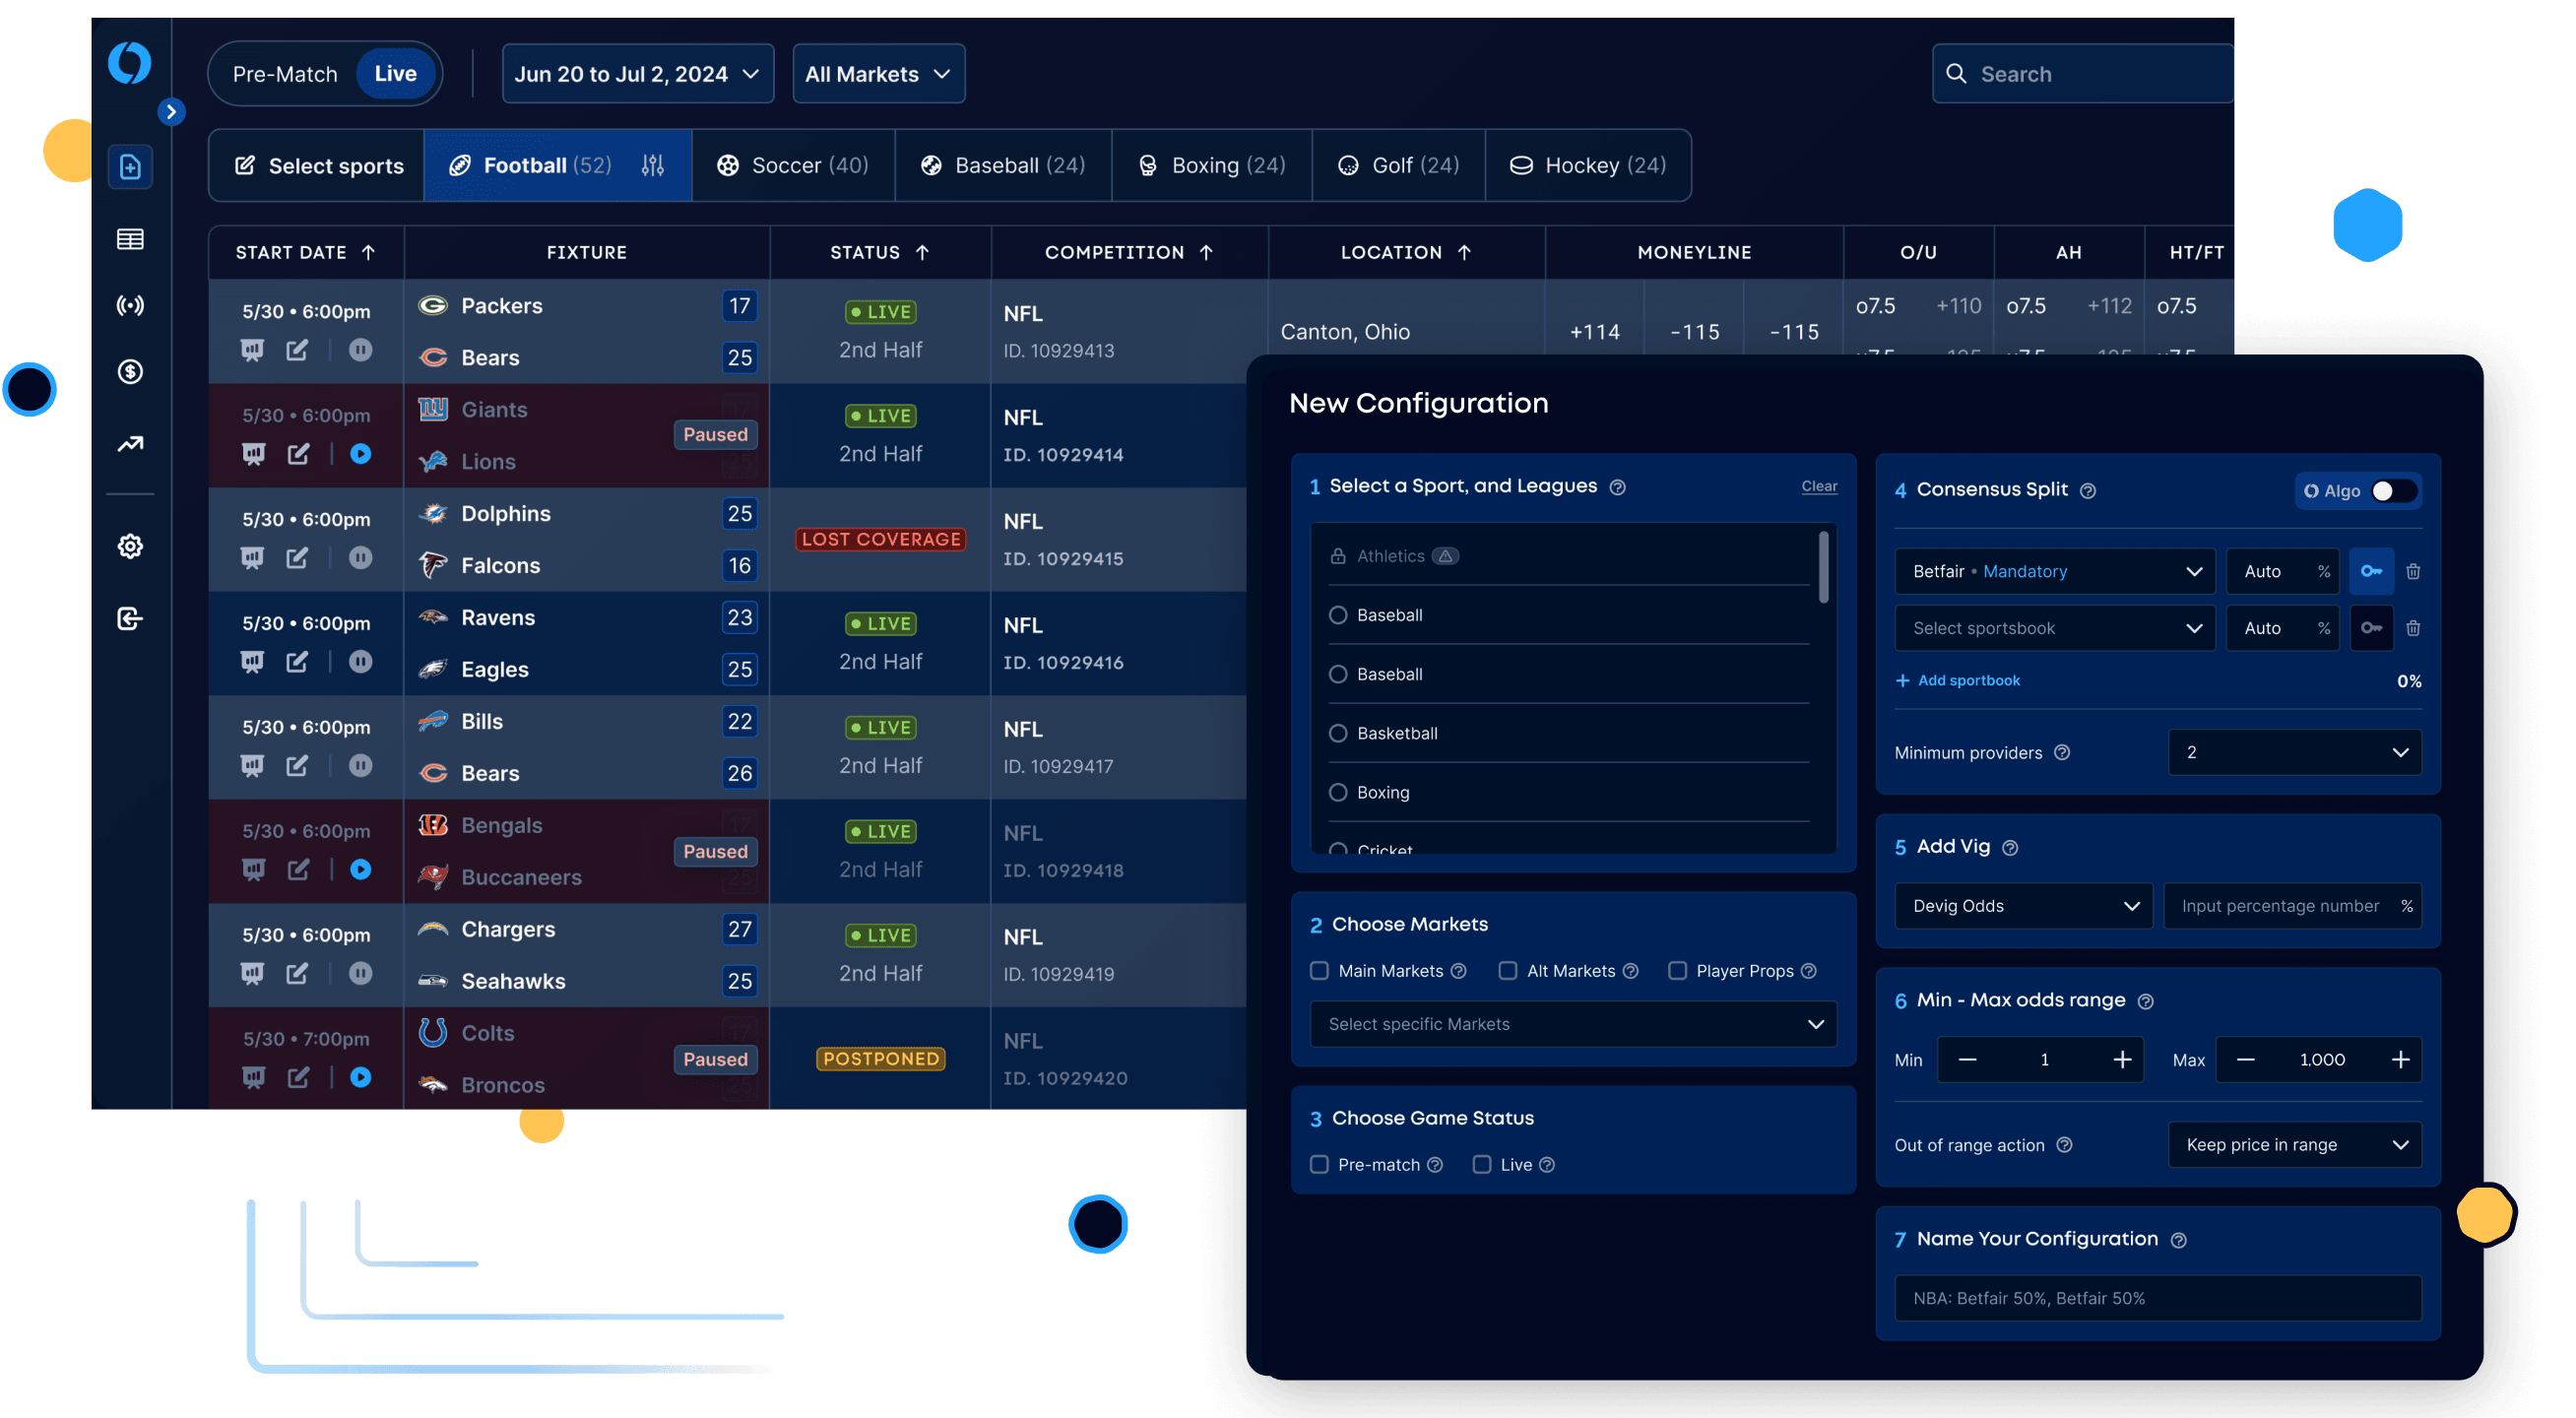Image resolution: width=2576 pixels, height=1418 pixels.
Task: Click the Add Vig percentage input
Action: click(x=2292, y=906)
